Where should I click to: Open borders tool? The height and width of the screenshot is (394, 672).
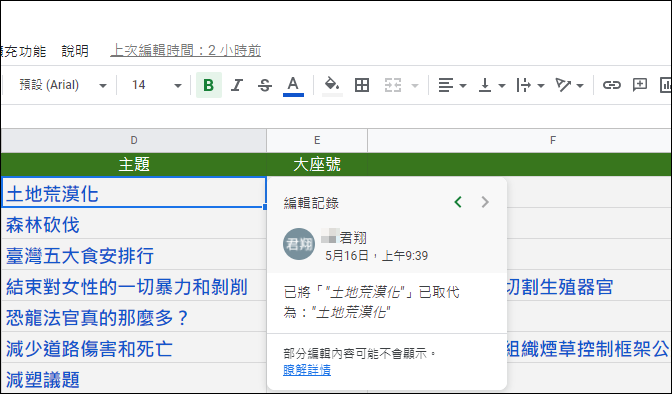(362, 85)
